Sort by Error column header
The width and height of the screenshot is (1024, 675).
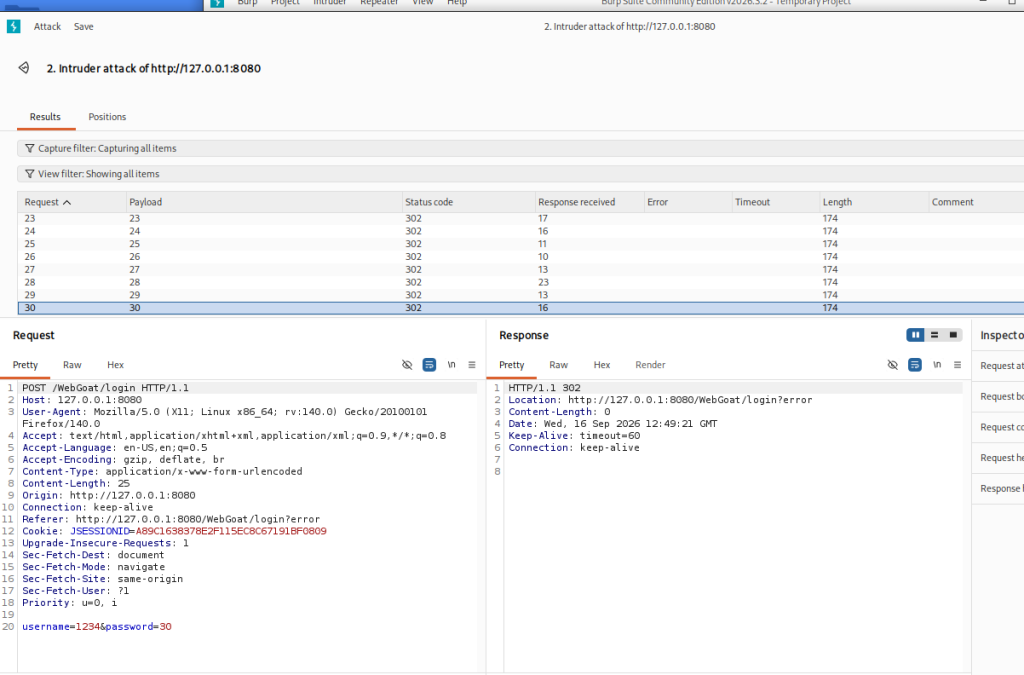click(x=688, y=202)
